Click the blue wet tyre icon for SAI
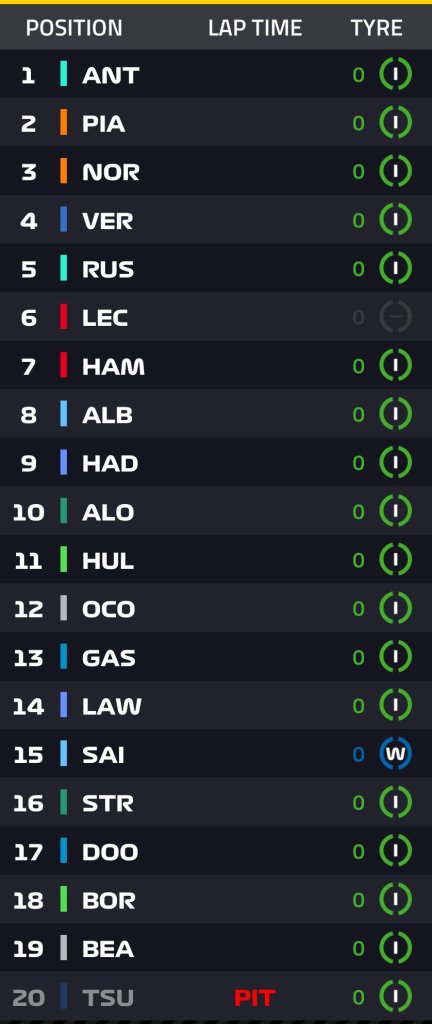Viewport: 432px width, 1024px height. click(x=395, y=754)
